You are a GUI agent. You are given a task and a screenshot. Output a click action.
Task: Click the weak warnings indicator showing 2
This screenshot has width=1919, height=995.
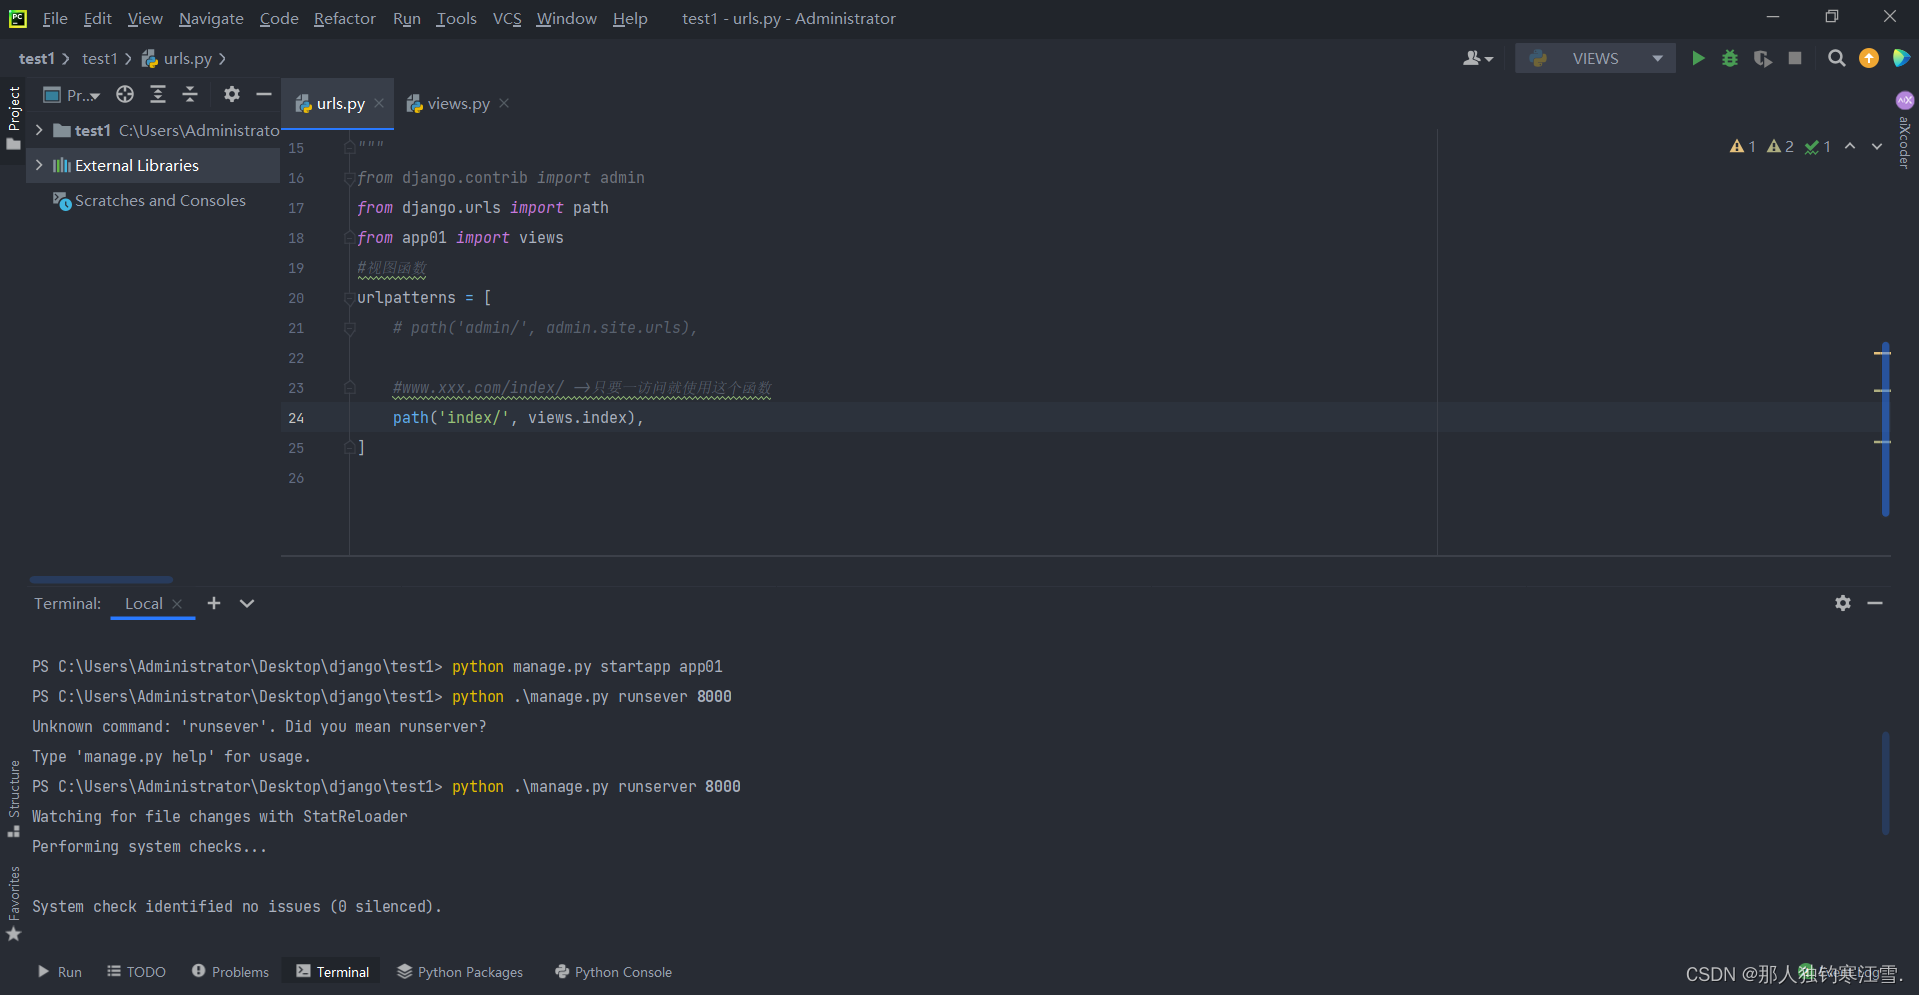tap(1780, 146)
